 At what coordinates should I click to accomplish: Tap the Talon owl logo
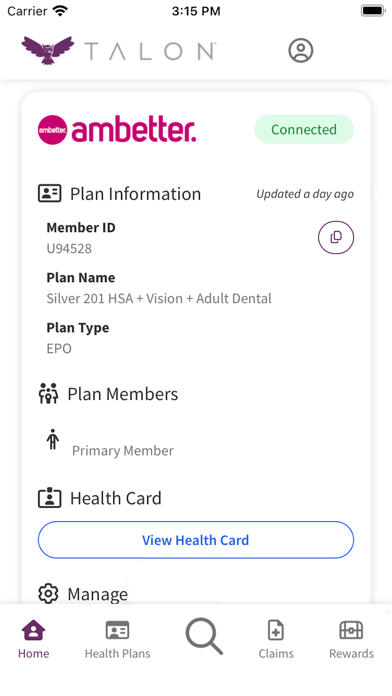coord(48,50)
